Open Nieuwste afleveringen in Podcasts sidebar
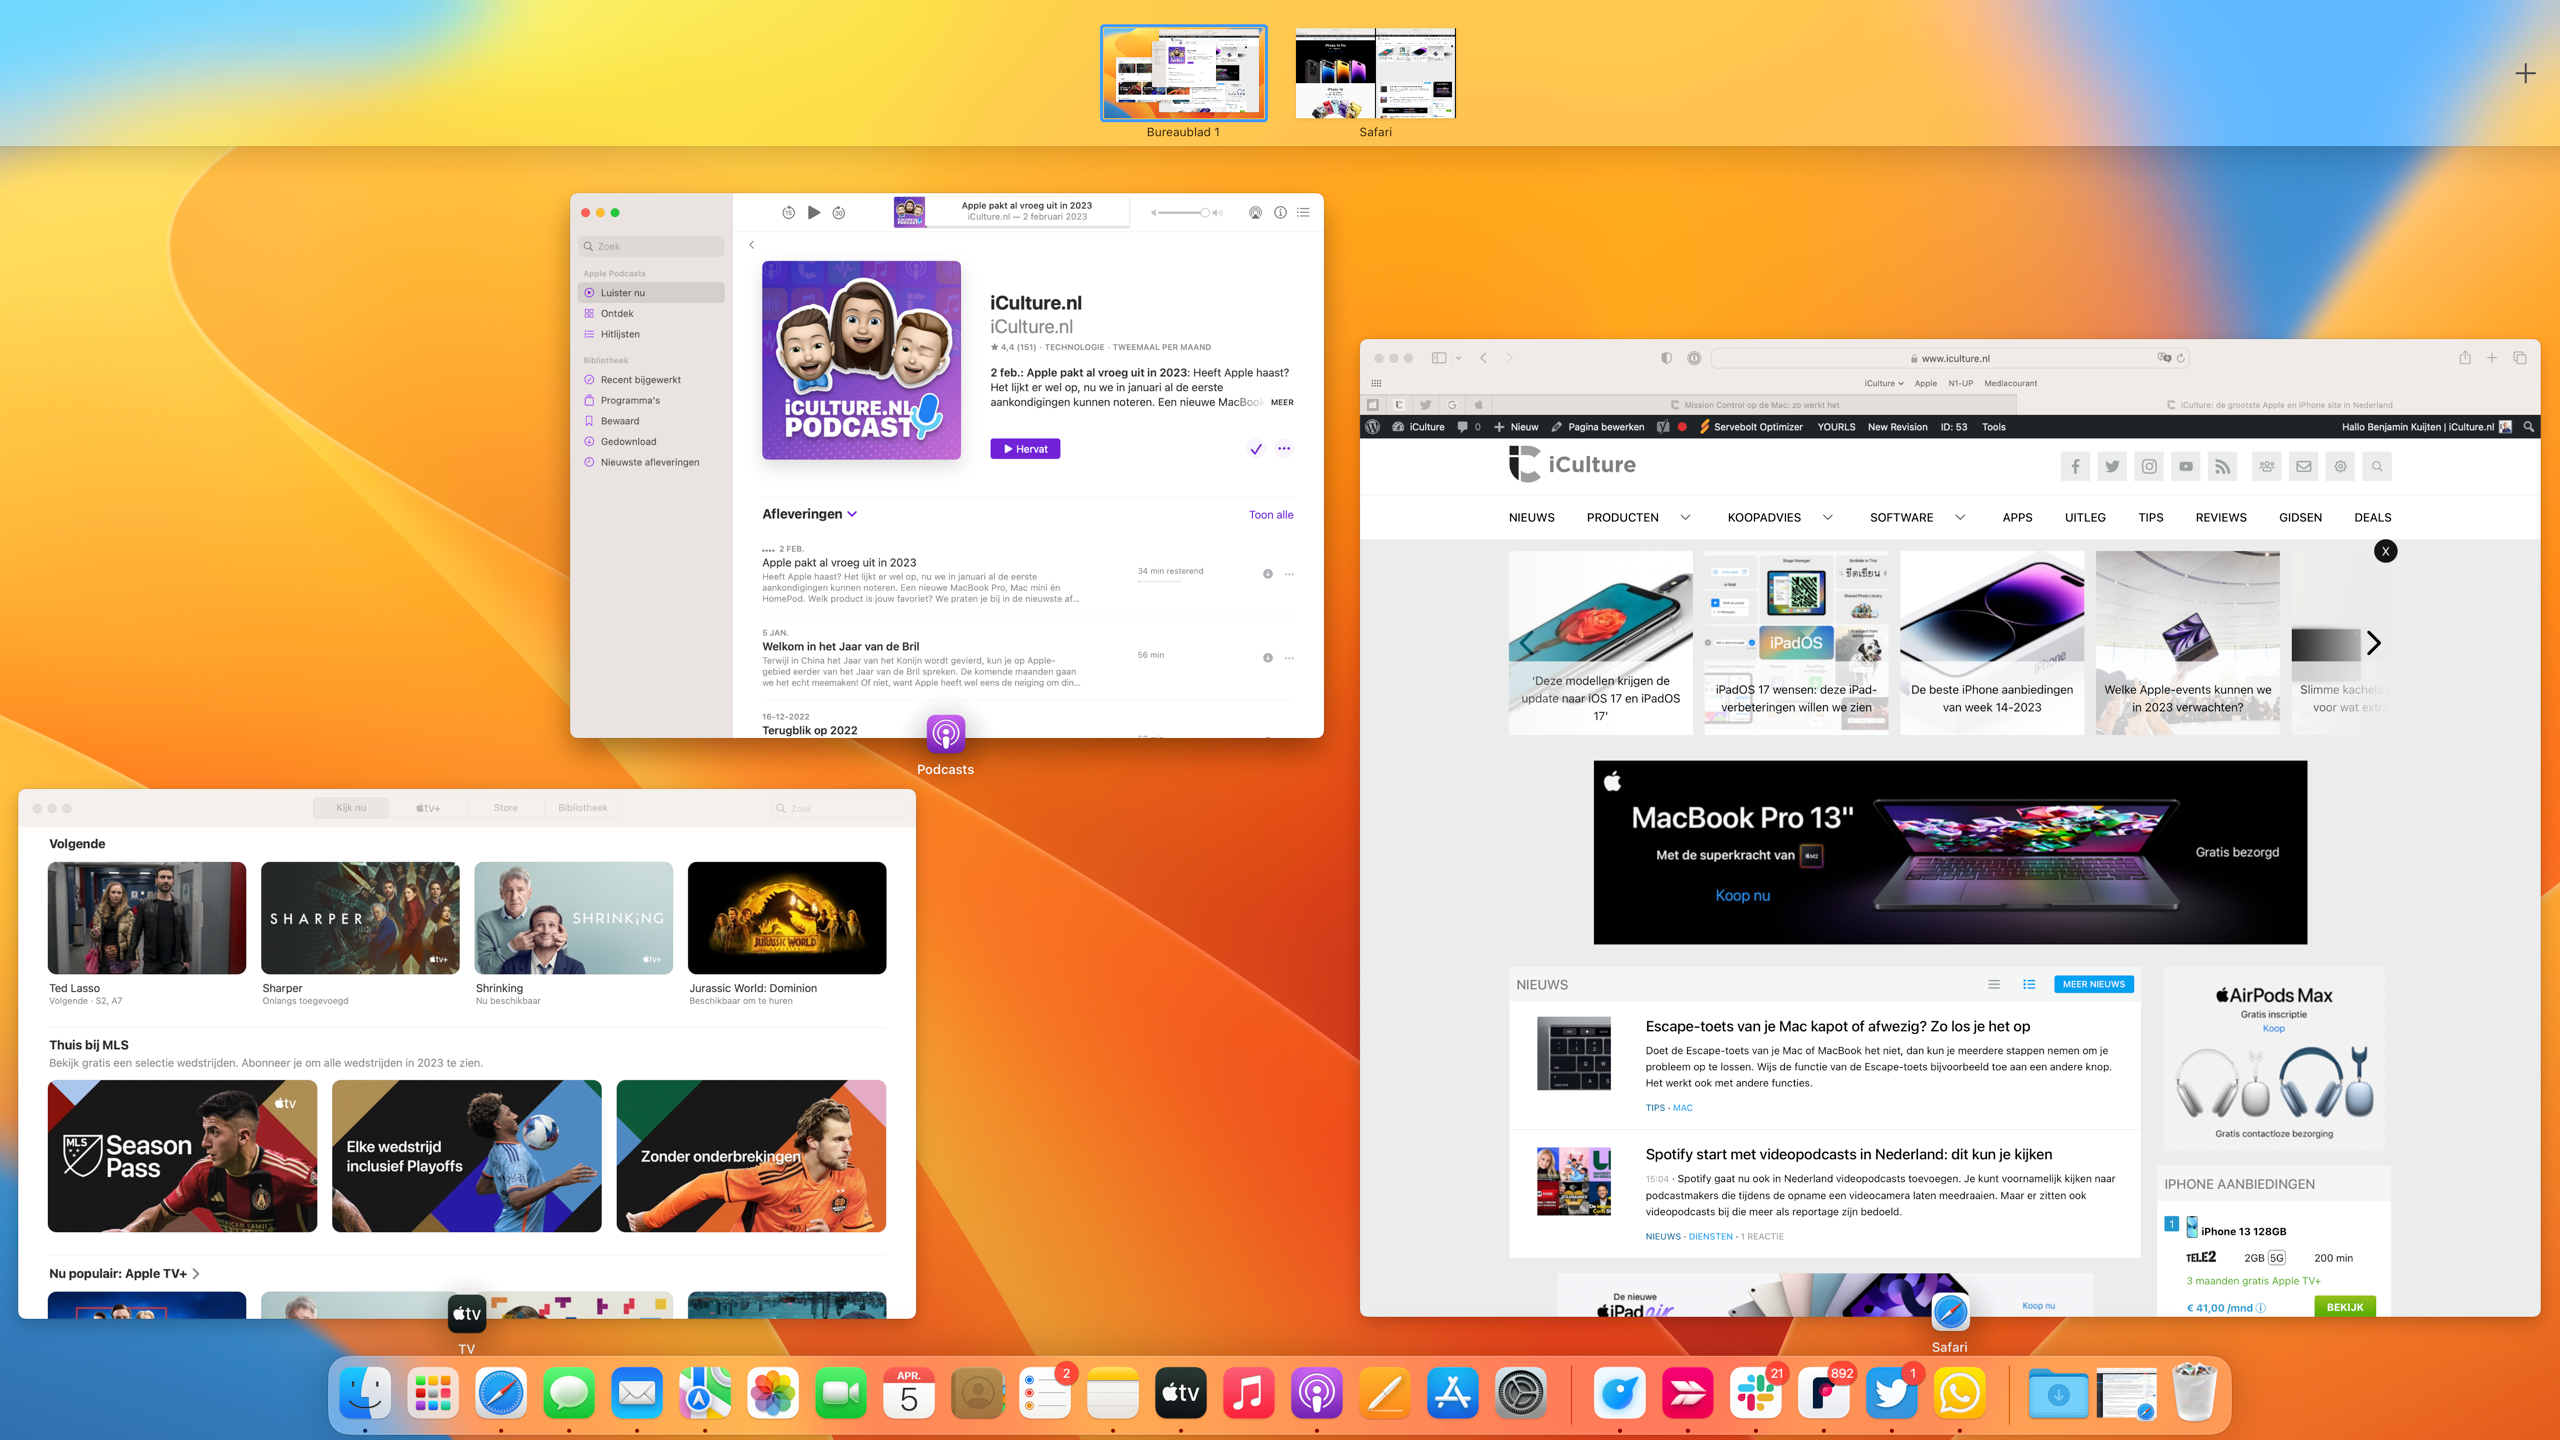 coord(651,462)
